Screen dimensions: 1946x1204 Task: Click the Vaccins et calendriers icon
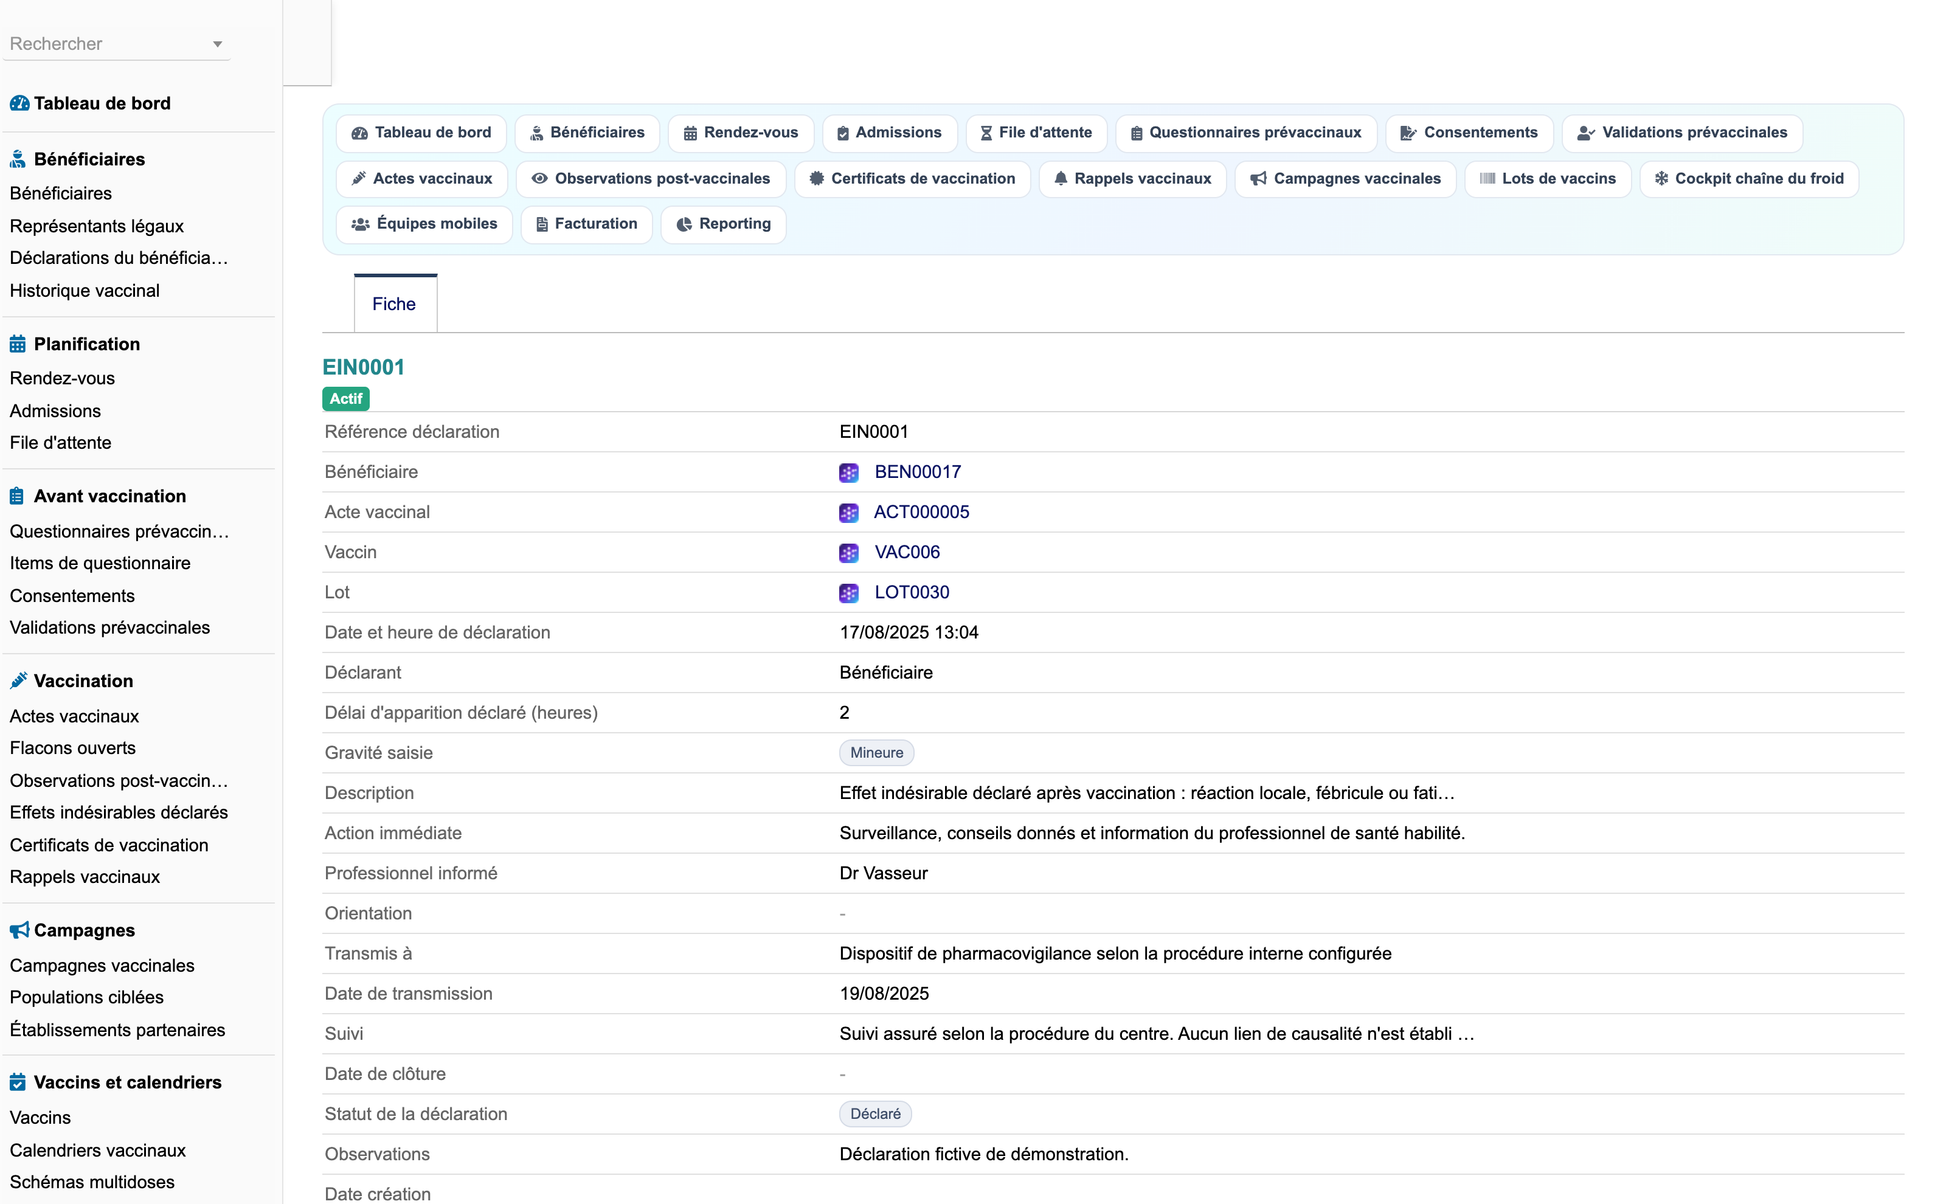18,1082
